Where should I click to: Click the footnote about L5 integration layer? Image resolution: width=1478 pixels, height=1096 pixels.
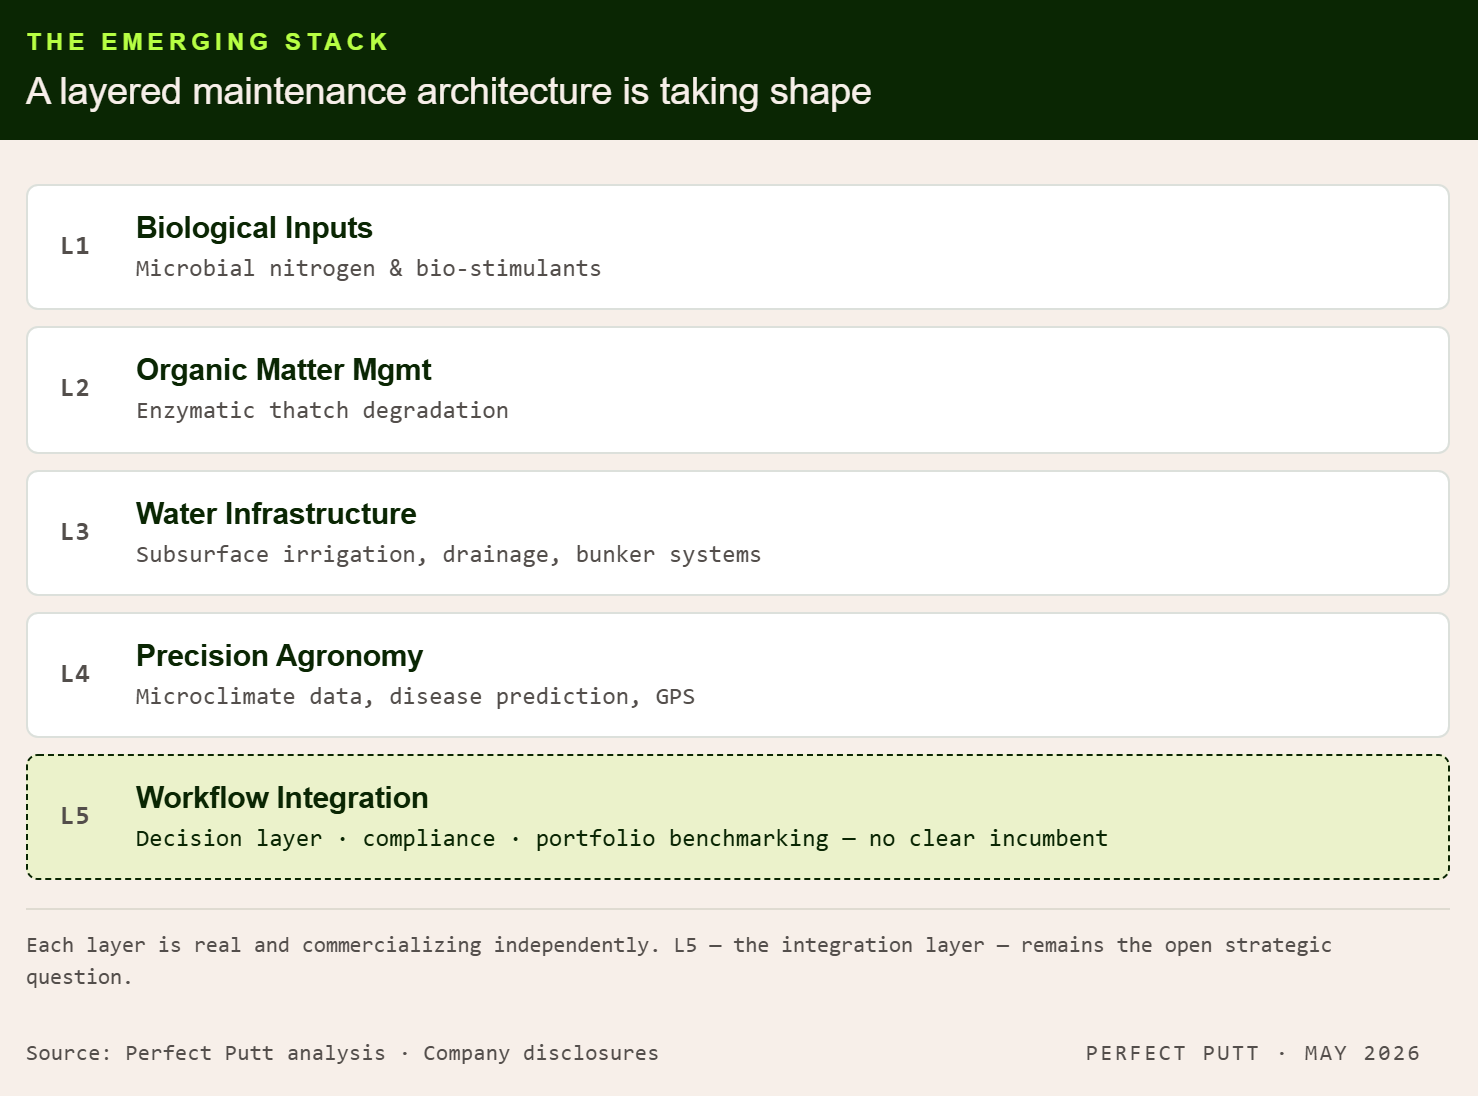coord(679,961)
